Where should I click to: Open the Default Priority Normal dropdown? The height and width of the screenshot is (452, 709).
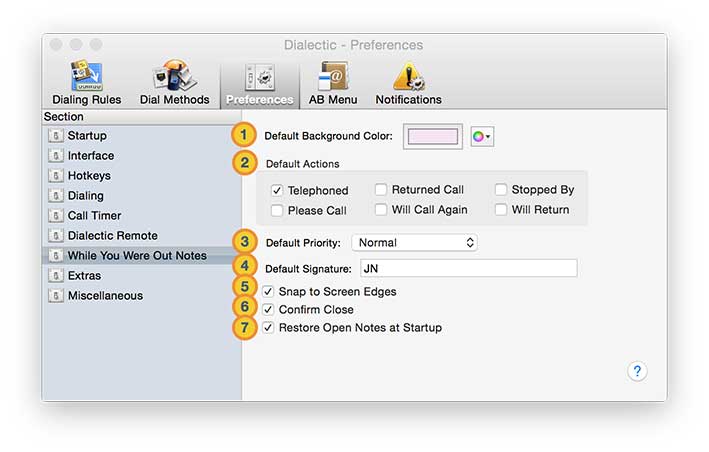pos(414,243)
